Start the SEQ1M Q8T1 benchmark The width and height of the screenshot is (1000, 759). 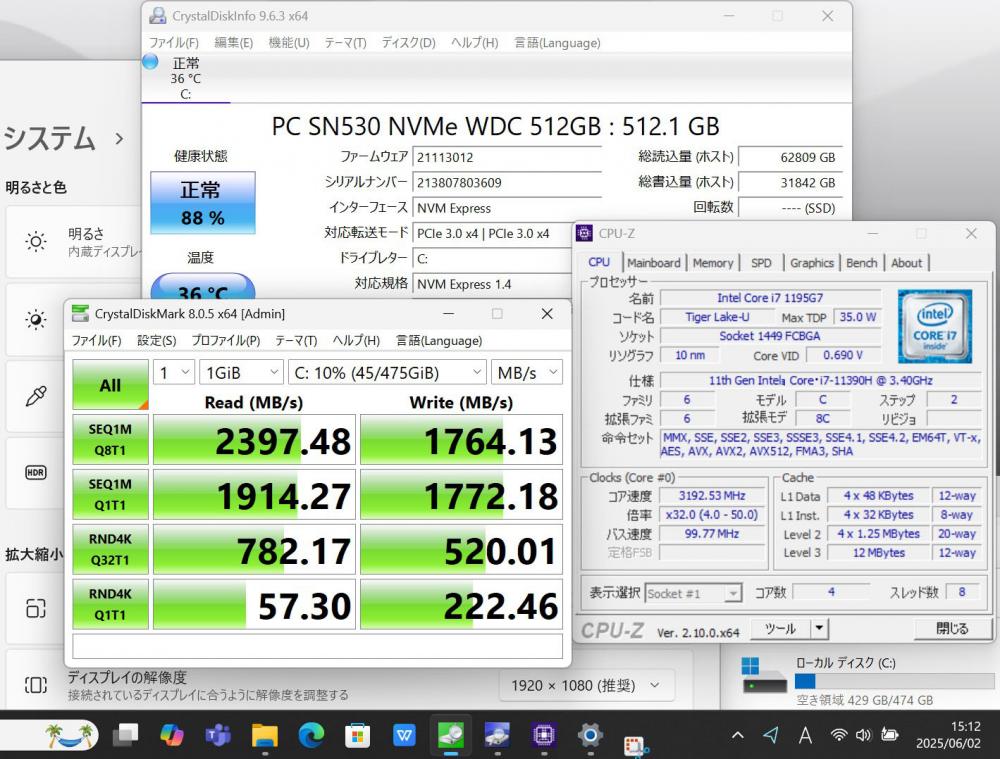point(110,439)
